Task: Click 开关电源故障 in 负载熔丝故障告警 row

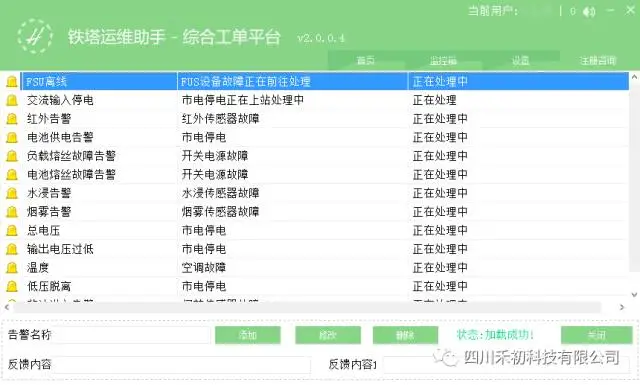Action: 215,156
